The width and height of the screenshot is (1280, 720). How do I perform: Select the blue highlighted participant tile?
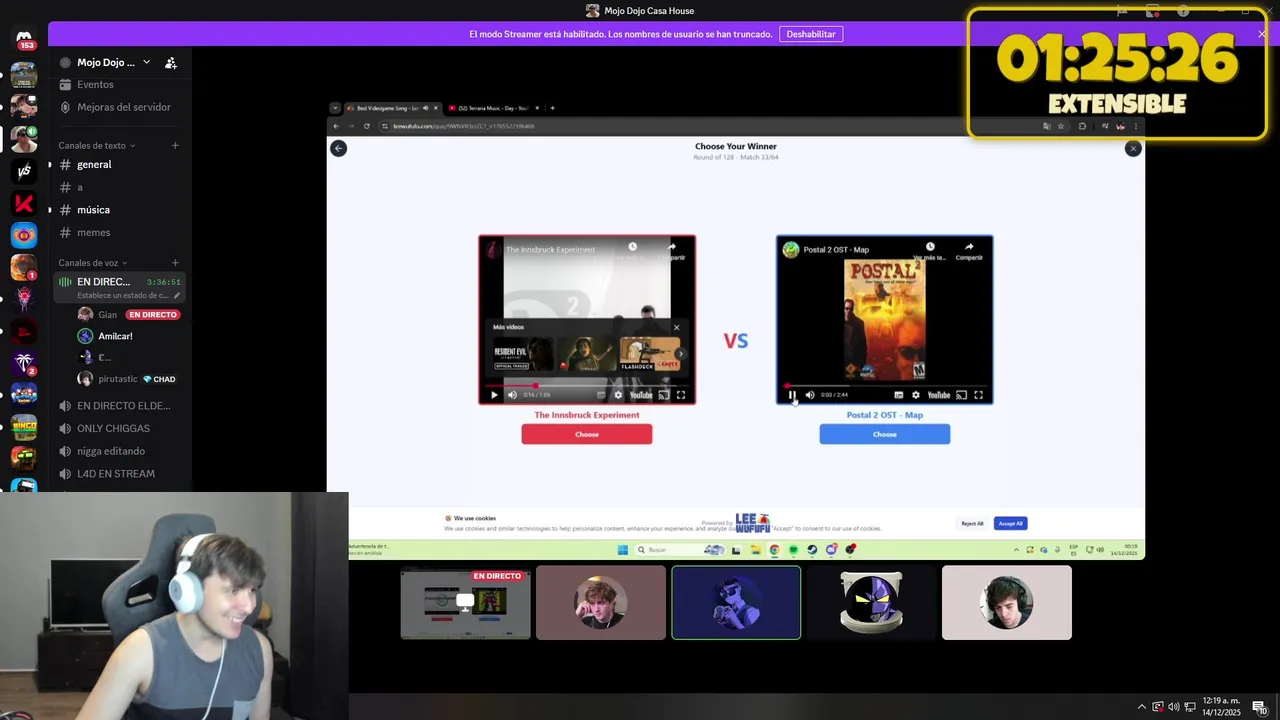(x=736, y=602)
